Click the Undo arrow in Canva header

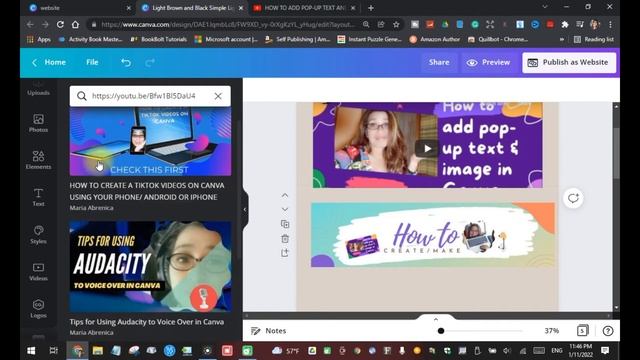coord(126,62)
